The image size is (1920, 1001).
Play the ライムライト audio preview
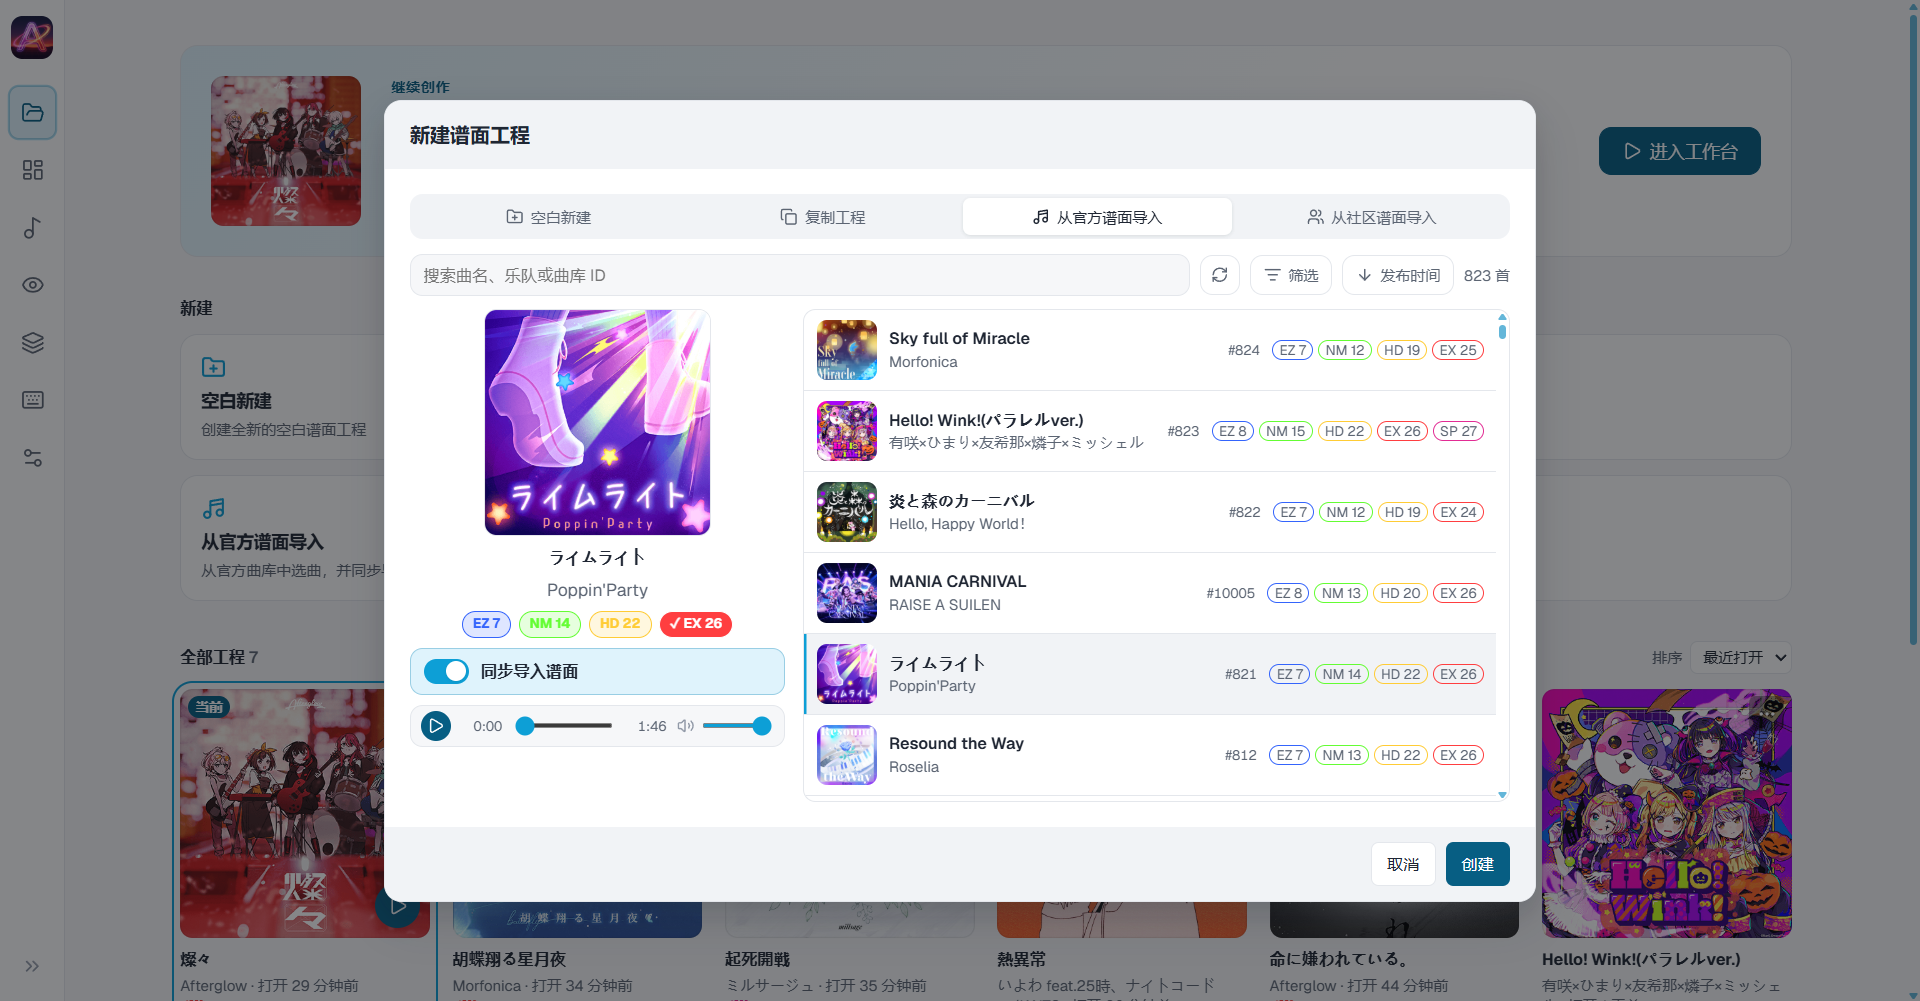point(436,726)
